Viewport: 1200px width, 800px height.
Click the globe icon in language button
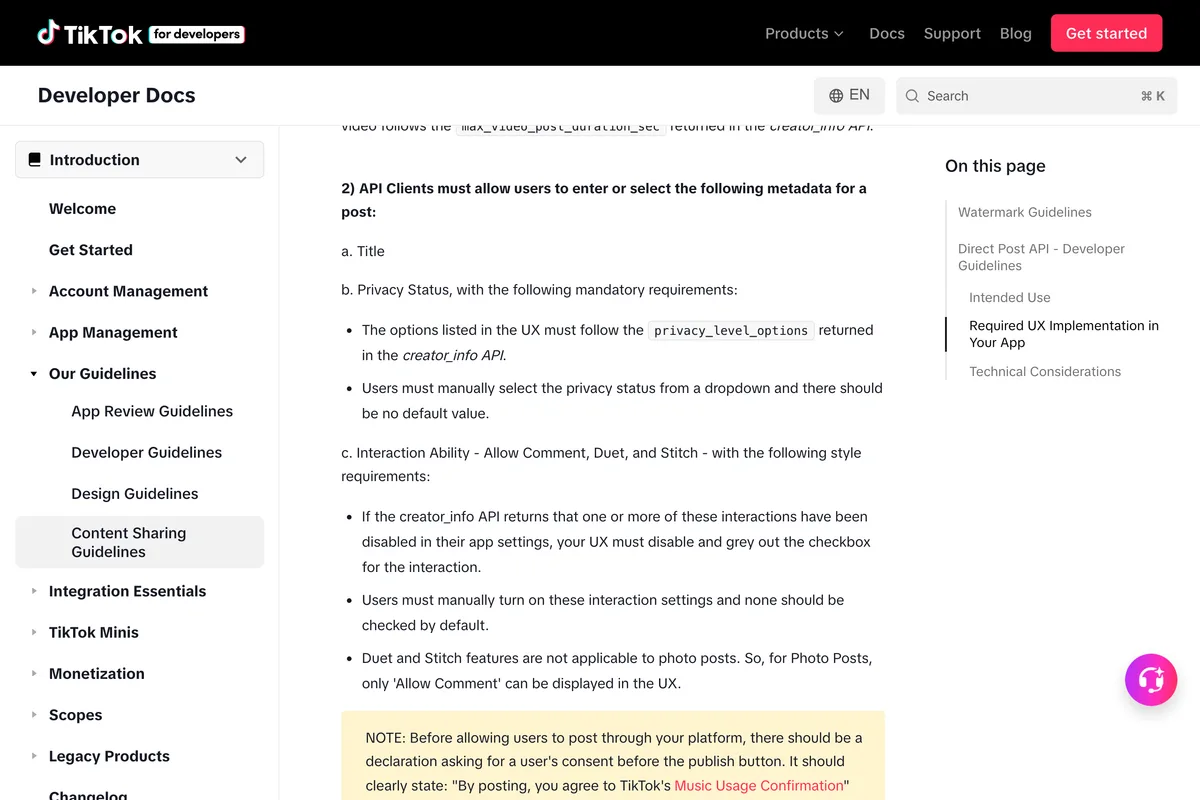coord(836,96)
